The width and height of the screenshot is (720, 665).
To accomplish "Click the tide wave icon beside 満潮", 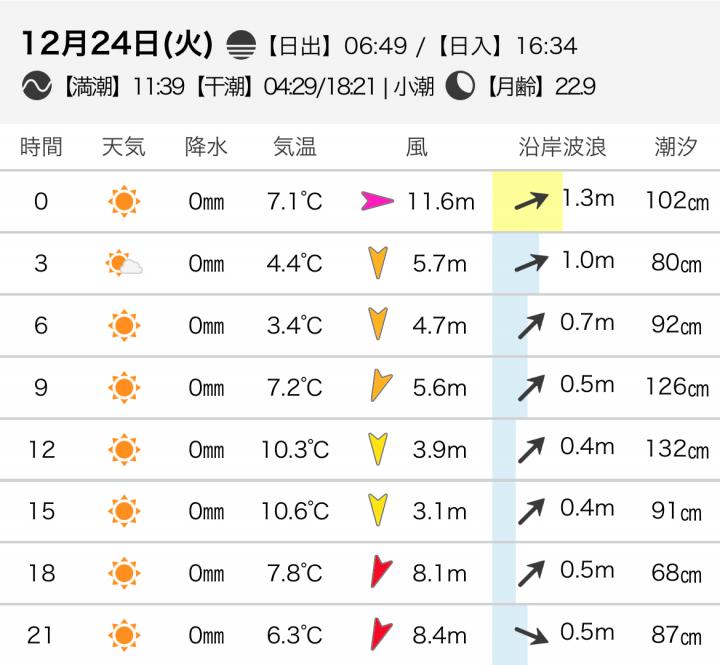I will point(38,86).
